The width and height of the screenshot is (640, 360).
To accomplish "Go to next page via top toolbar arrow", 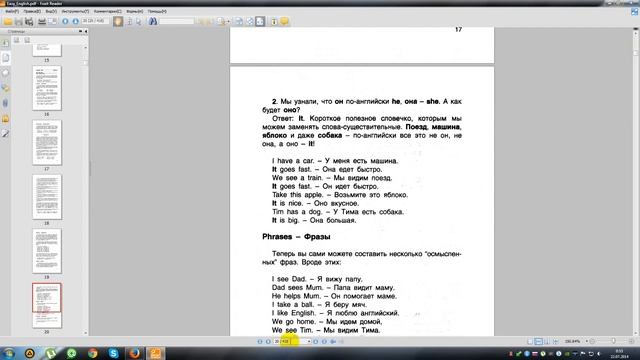I will [x=76, y=21].
